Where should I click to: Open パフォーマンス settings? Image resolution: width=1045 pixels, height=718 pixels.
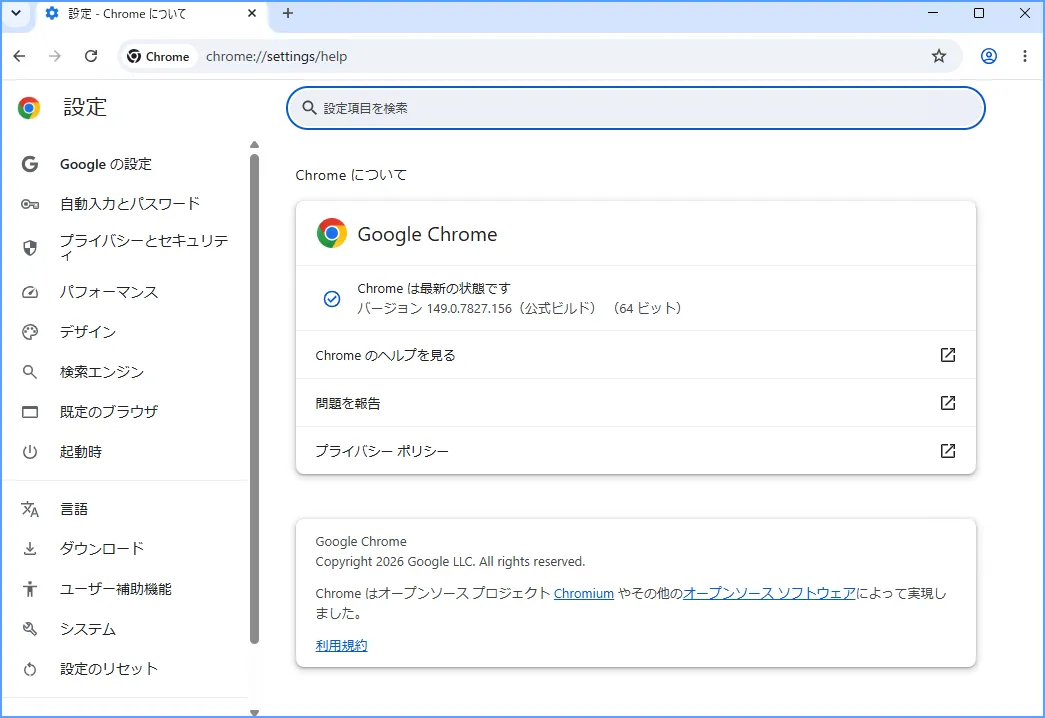point(109,292)
